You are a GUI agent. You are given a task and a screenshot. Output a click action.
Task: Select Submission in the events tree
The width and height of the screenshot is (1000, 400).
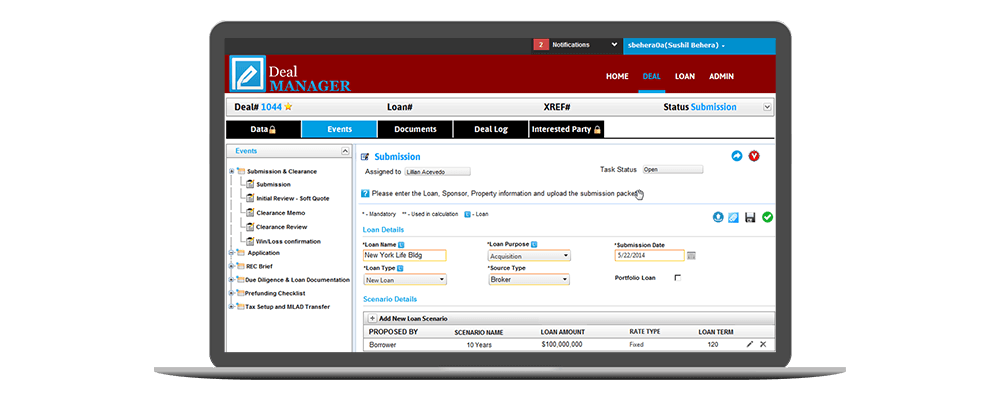point(273,184)
